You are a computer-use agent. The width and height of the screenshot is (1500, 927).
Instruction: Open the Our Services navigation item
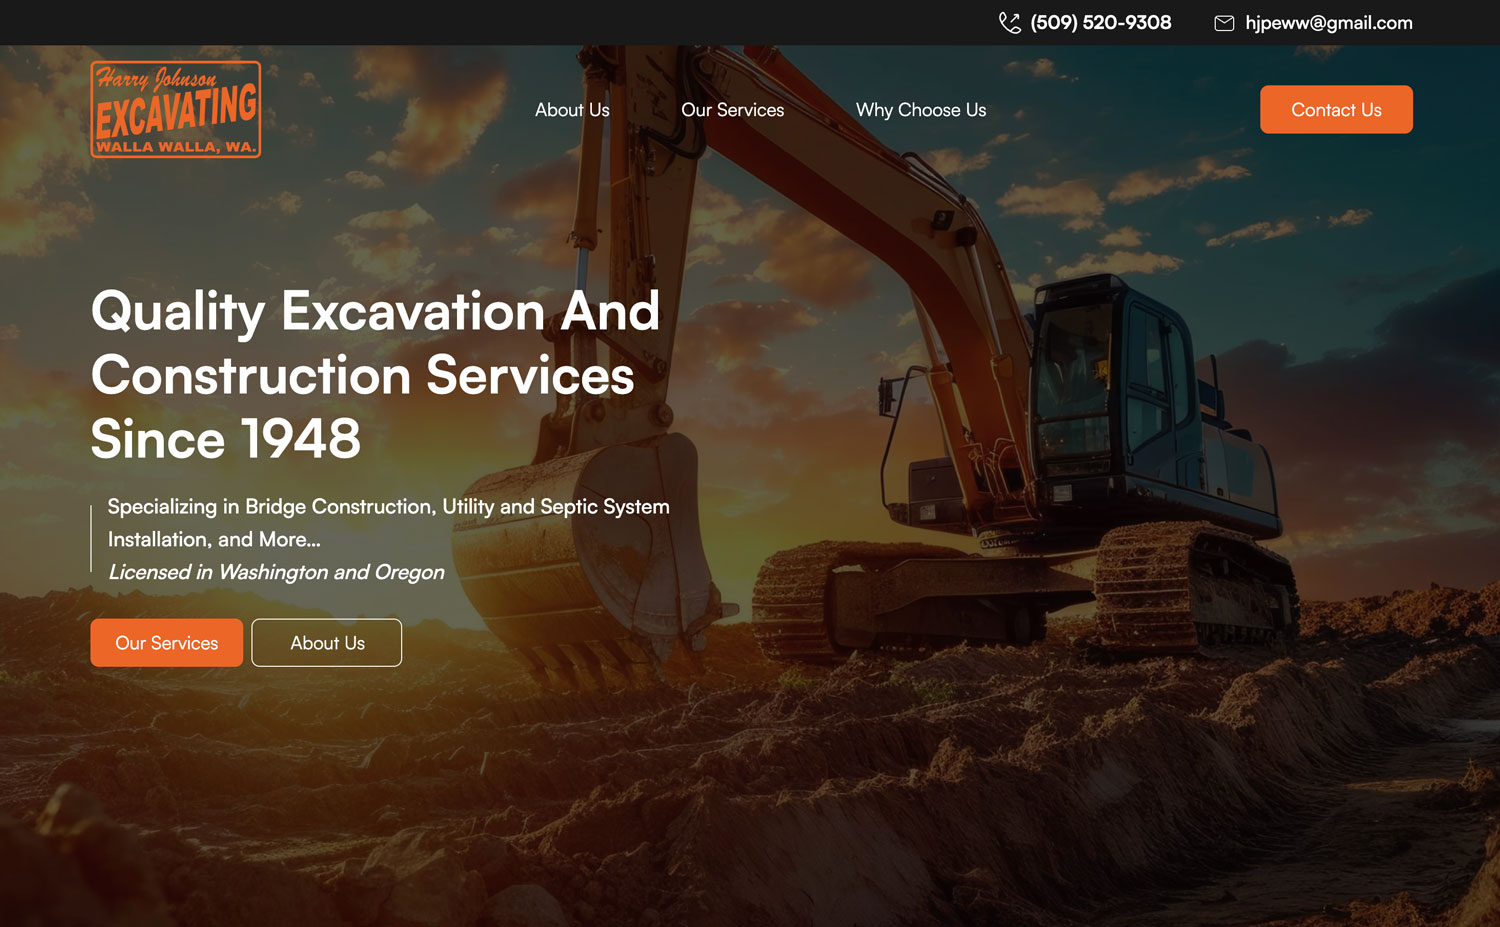(732, 110)
